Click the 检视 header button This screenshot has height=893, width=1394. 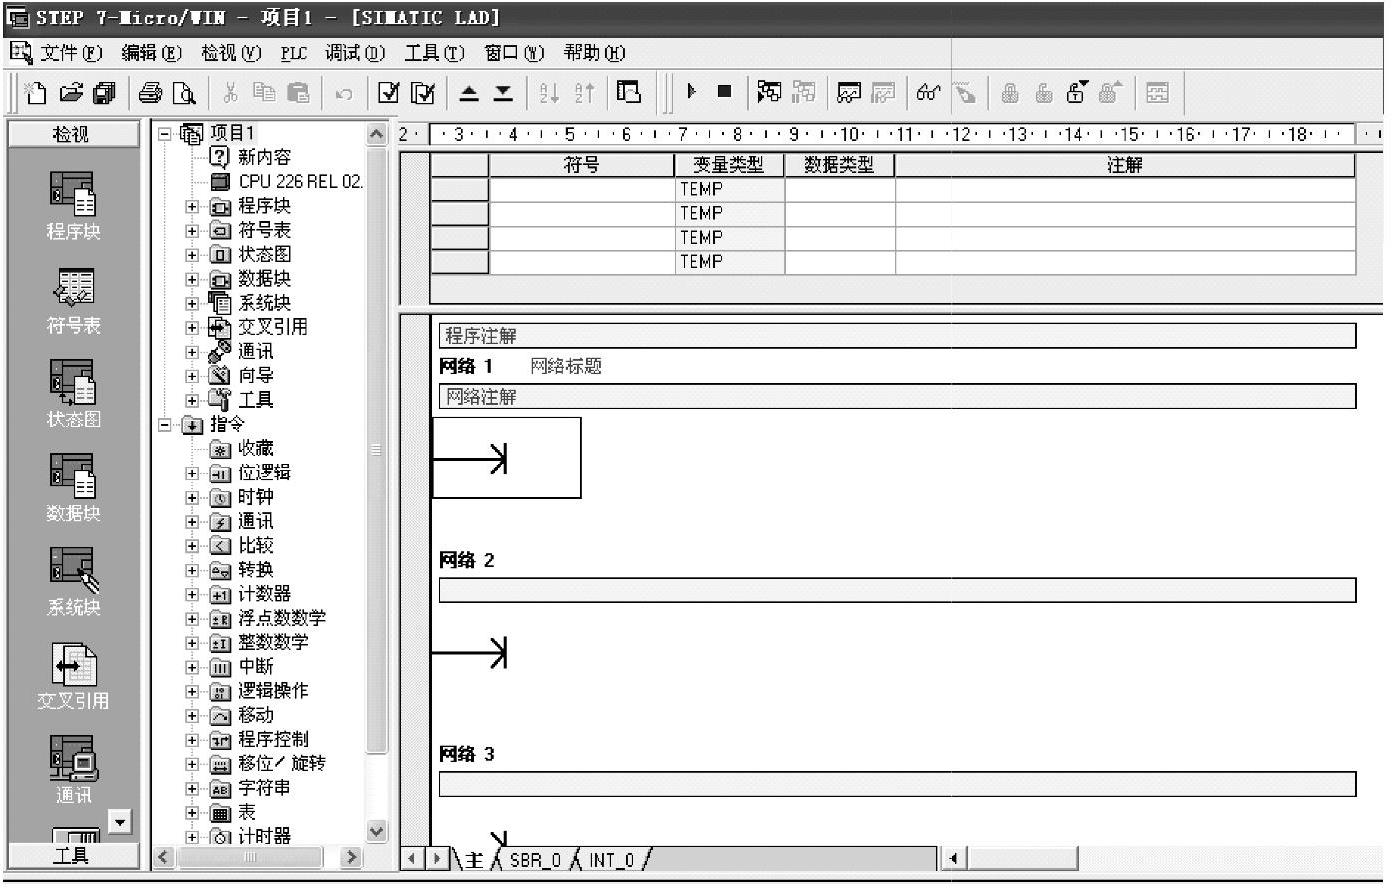73,134
